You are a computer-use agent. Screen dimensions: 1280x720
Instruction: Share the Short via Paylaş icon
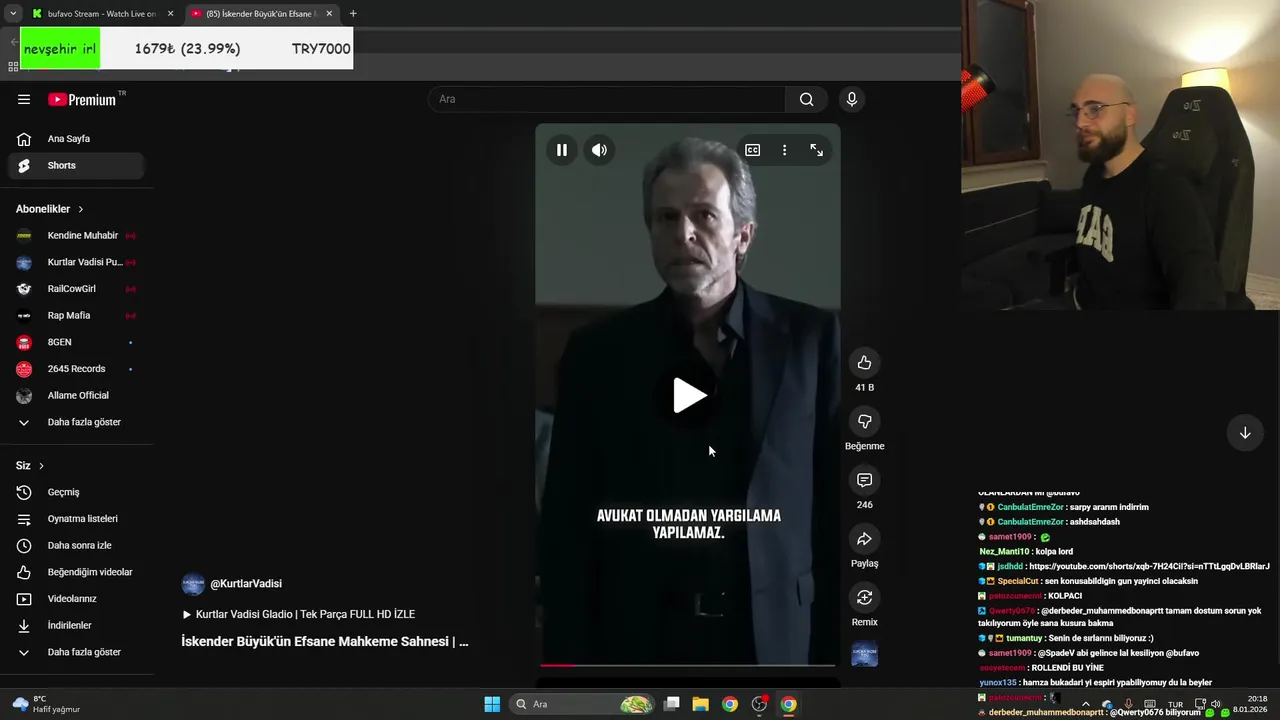coord(864,539)
